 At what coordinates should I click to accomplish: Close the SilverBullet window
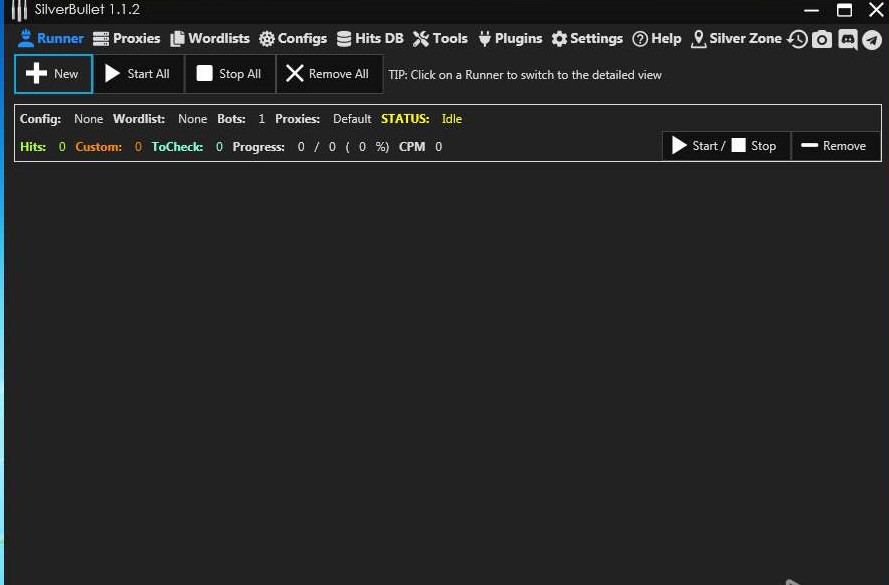coord(876,10)
